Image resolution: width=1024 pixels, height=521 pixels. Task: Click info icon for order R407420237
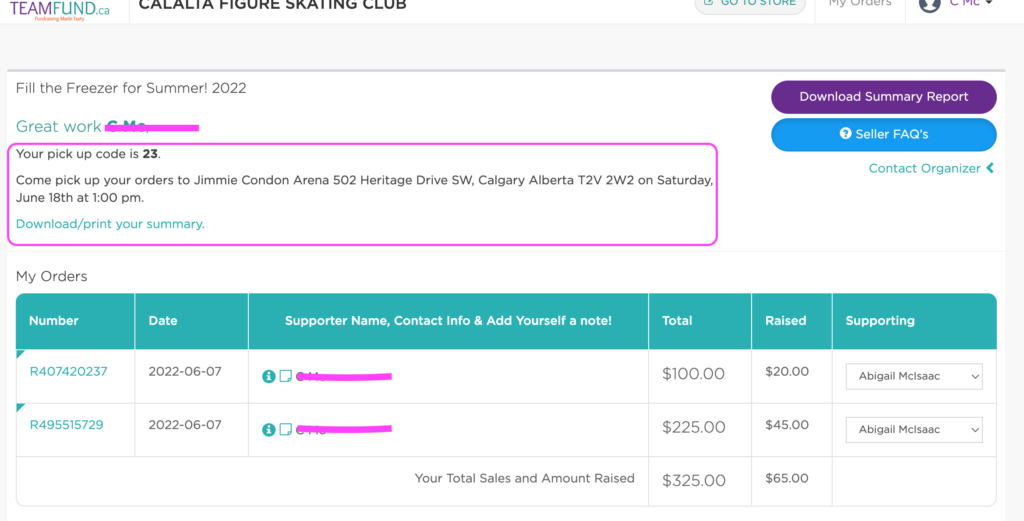pos(268,377)
